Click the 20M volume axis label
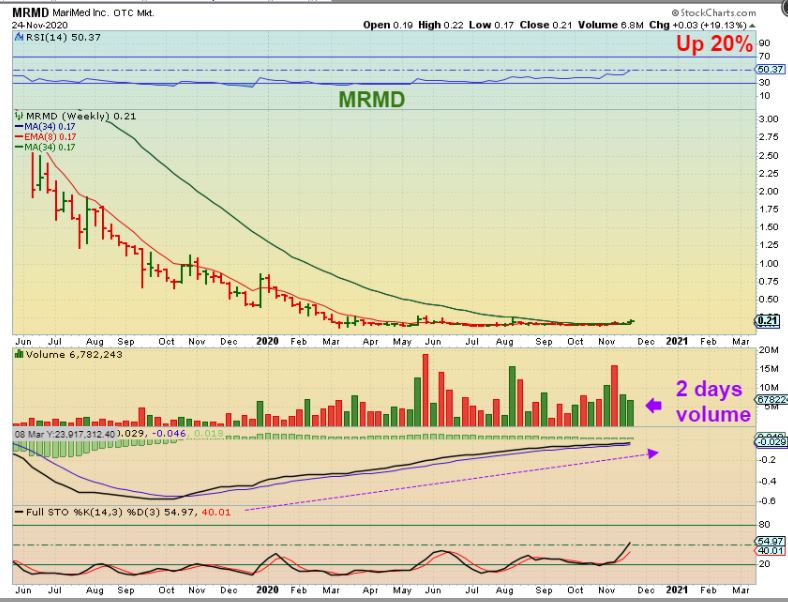The image size is (788, 602). [770, 350]
